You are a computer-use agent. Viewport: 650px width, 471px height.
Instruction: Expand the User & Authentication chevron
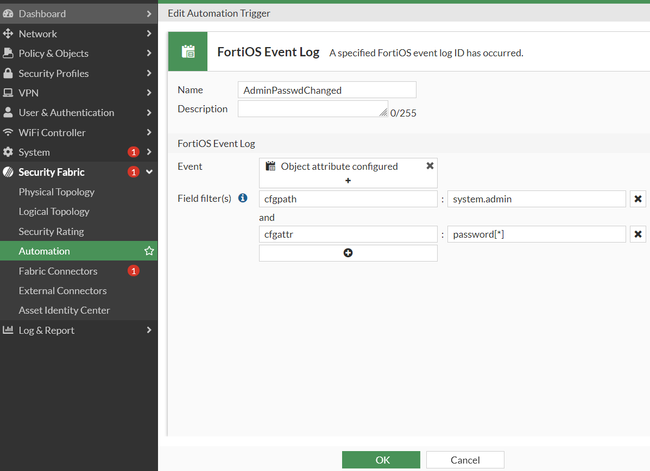[x=149, y=112]
